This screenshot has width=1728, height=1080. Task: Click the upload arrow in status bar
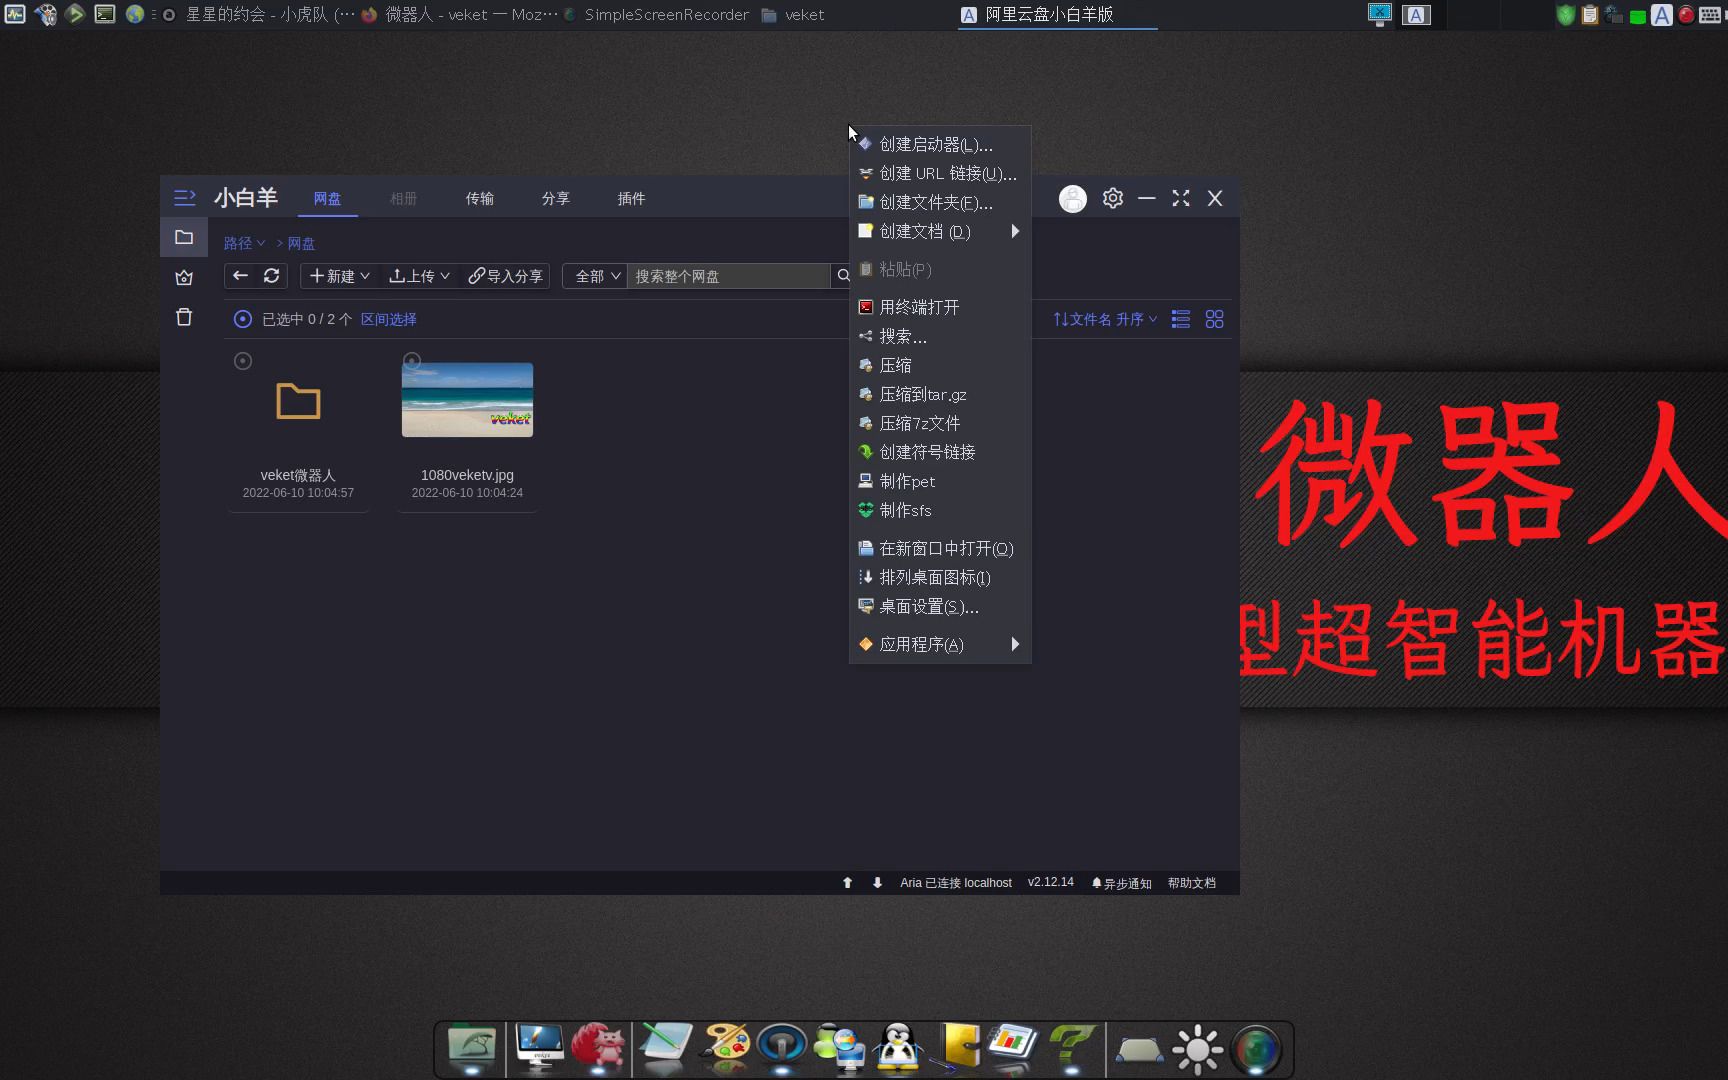(847, 883)
